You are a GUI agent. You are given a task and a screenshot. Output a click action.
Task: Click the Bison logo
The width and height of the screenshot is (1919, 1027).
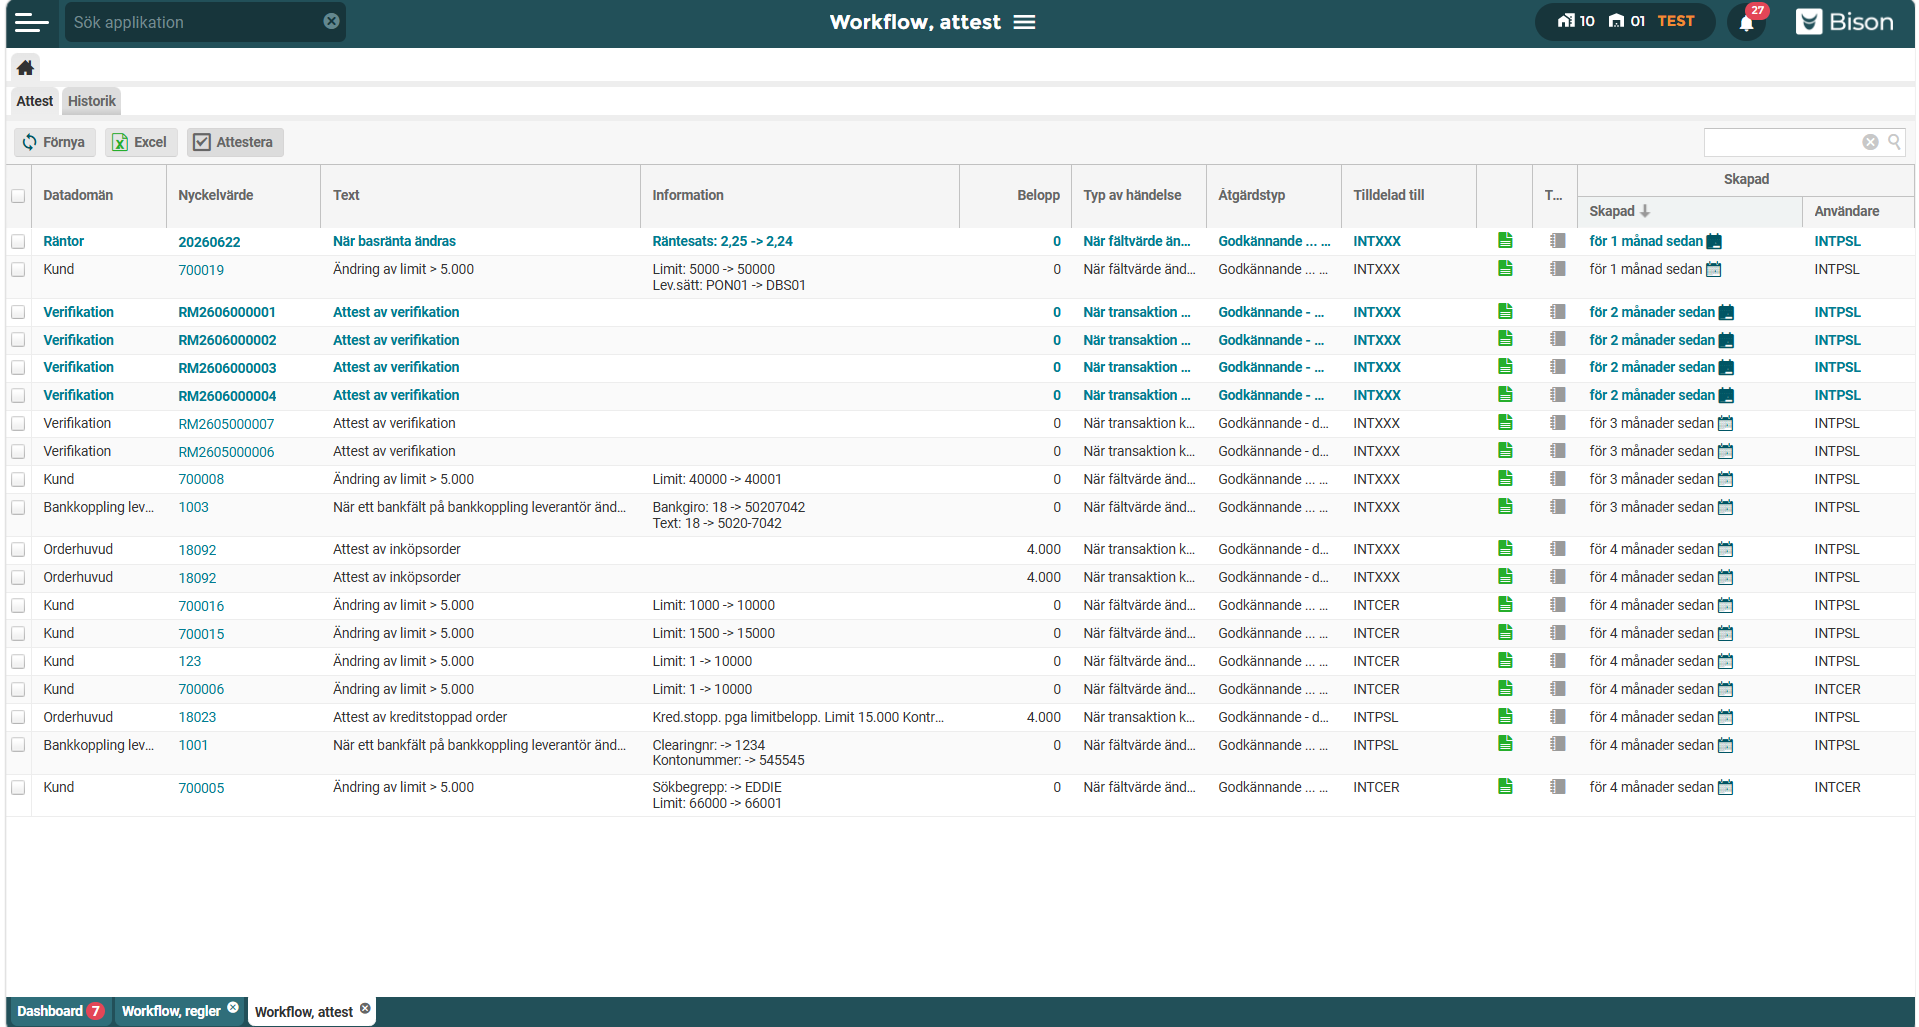tap(1844, 22)
